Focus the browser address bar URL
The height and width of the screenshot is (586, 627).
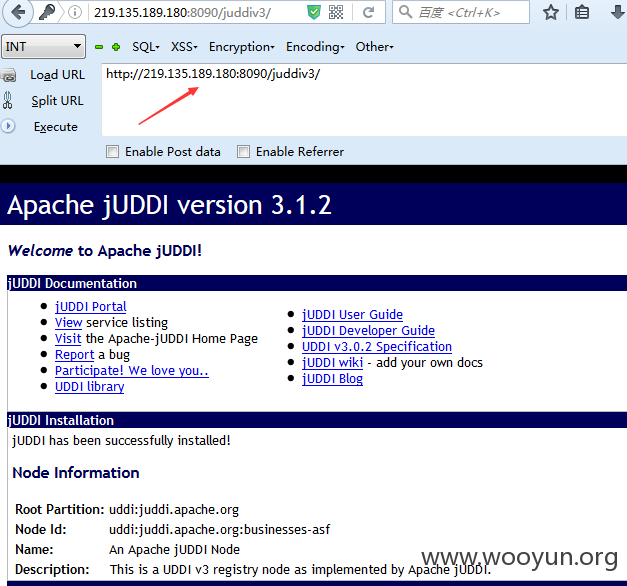[x=182, y=12]
